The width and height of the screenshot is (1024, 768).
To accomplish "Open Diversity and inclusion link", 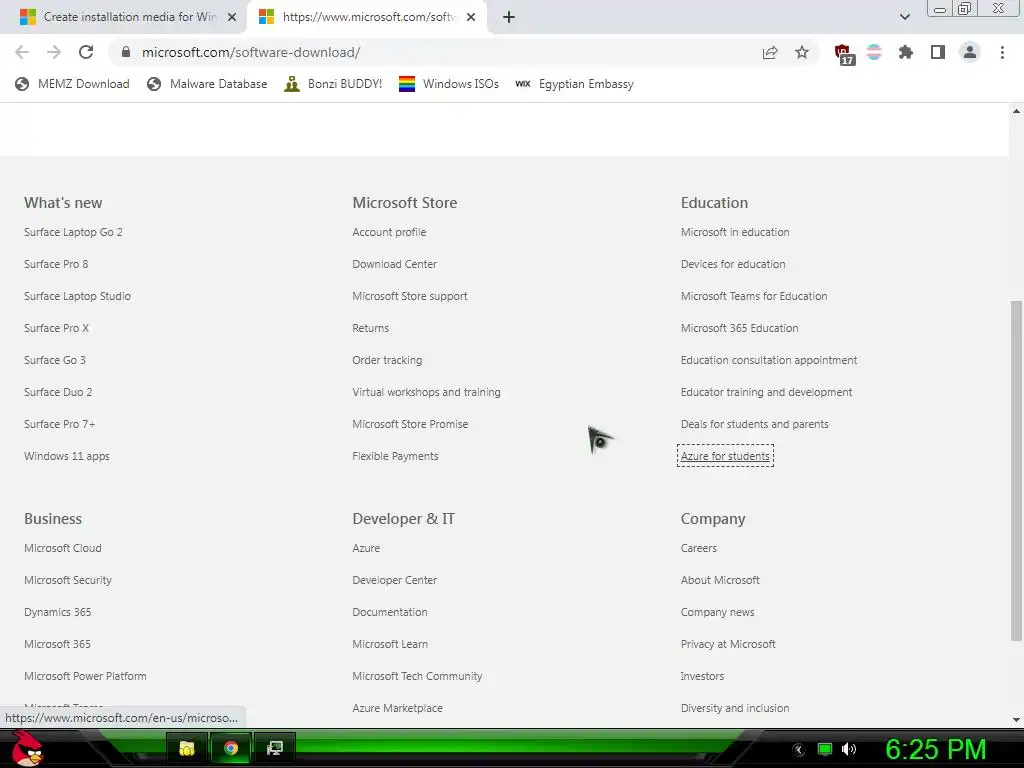I will coord(735,708).
